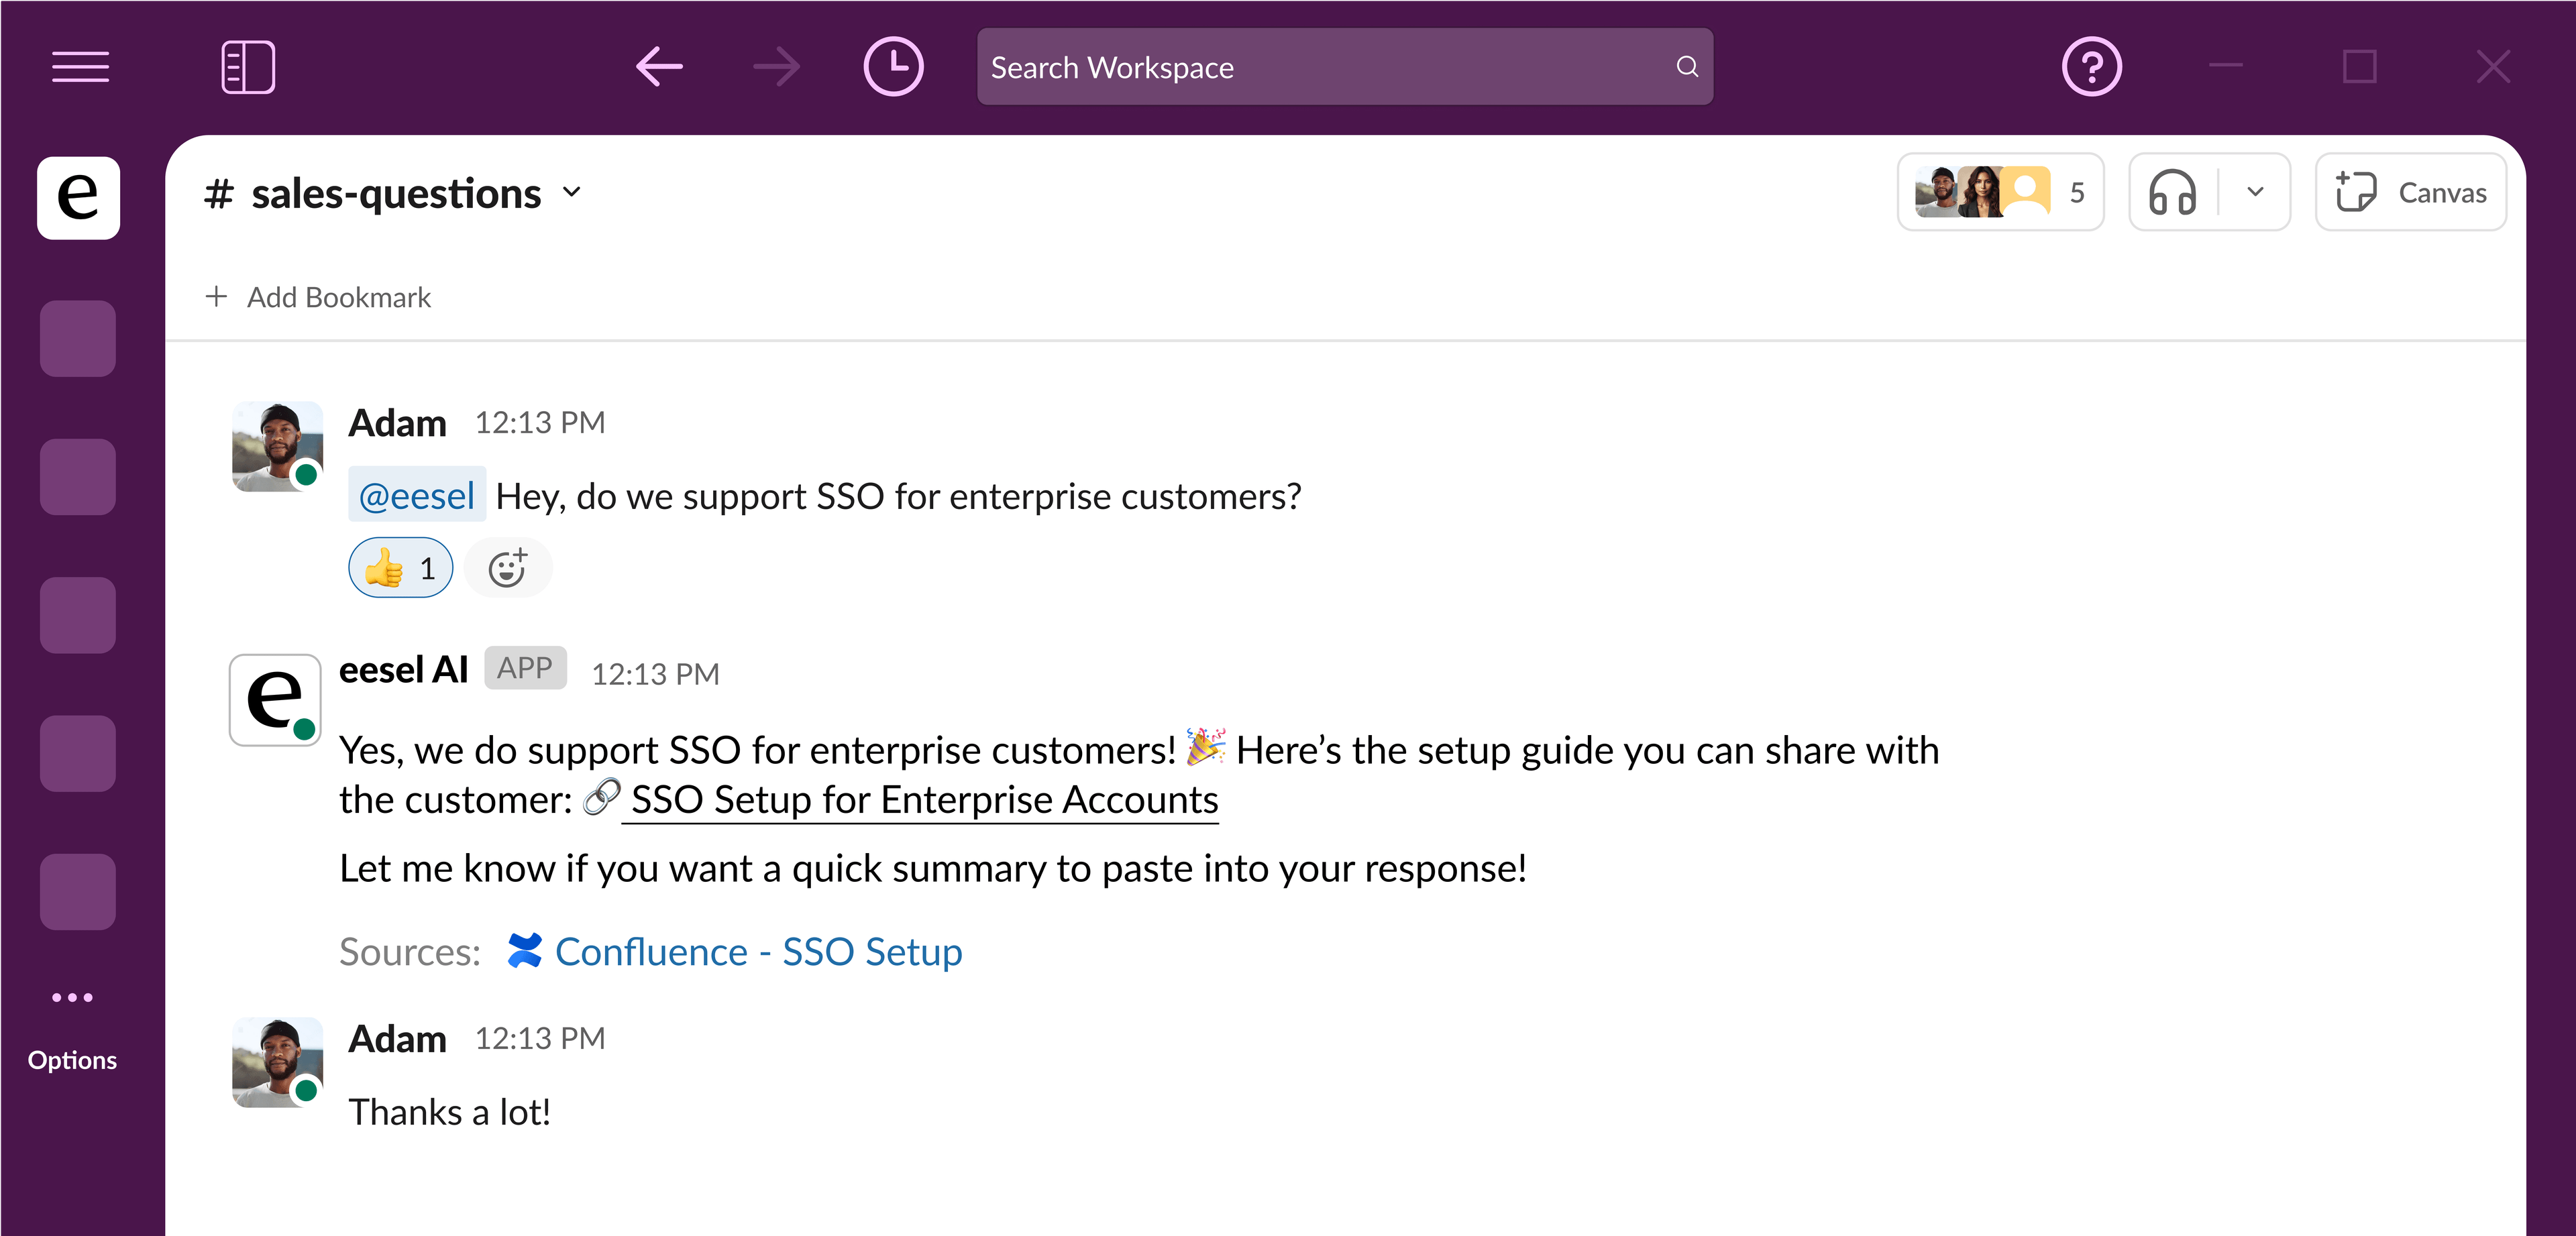Click the eesel AI sender name

403,670
